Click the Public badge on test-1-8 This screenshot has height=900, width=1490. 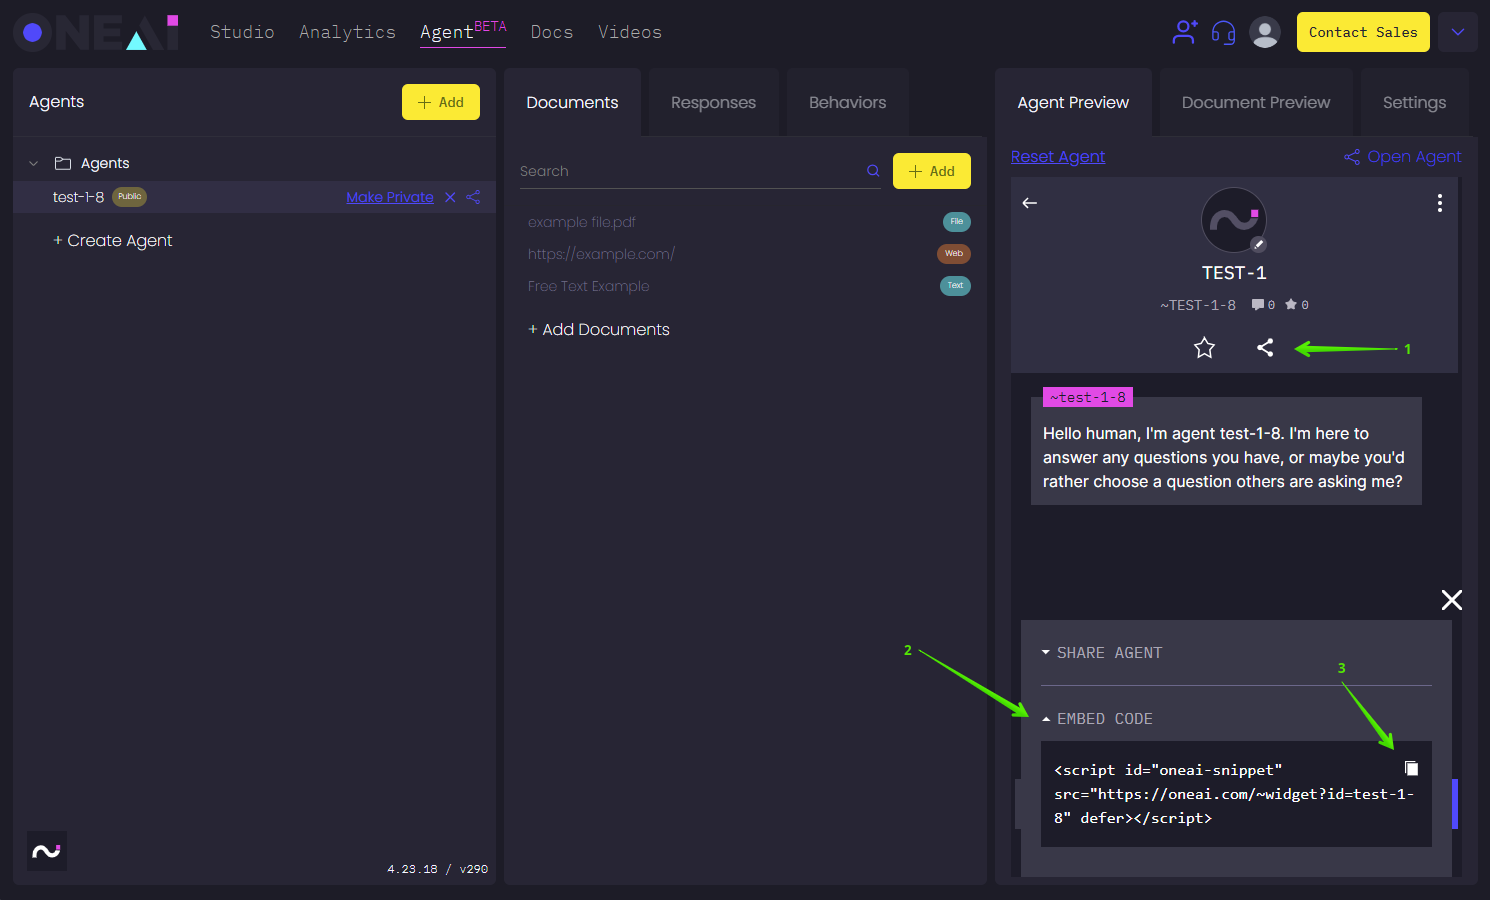[x=130, y=197]
